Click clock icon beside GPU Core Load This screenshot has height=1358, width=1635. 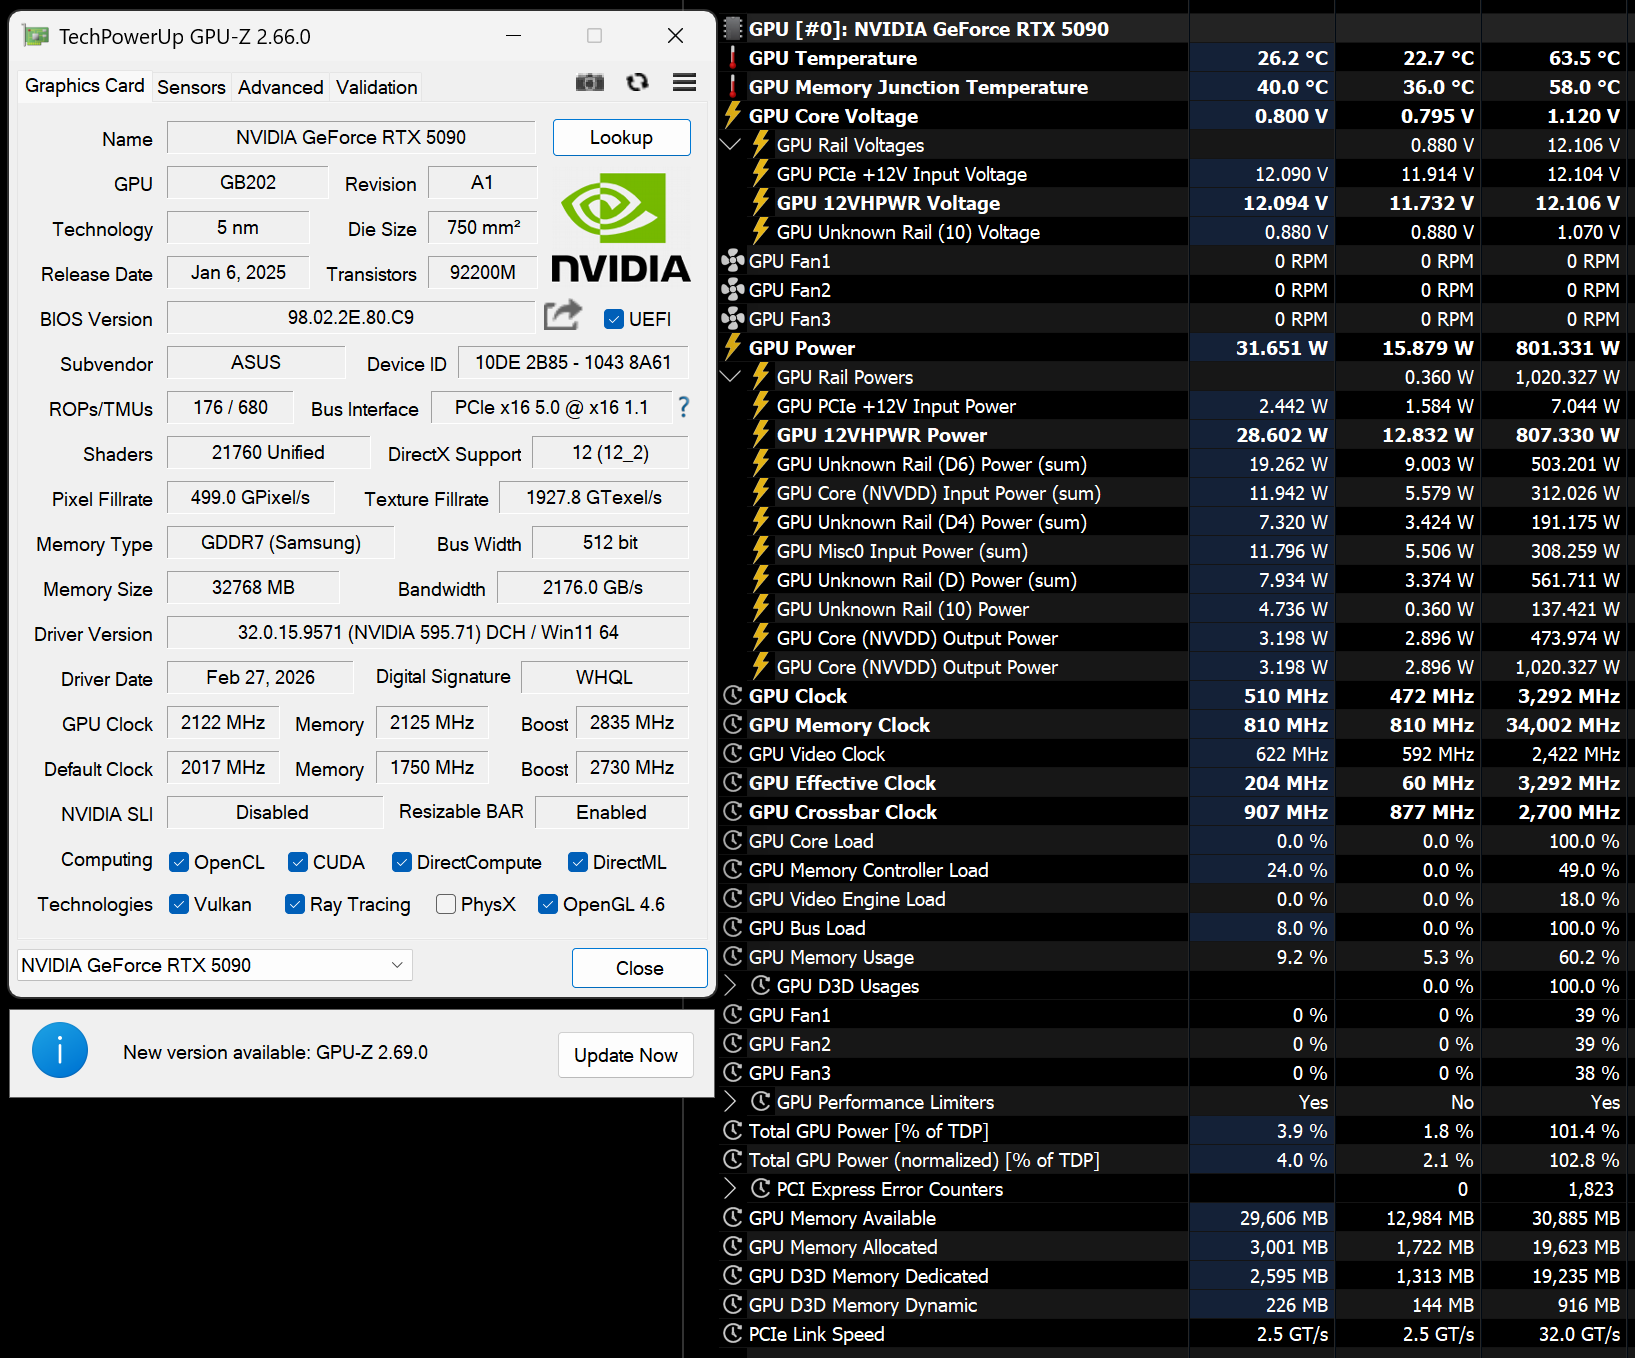tap(733, 841)
